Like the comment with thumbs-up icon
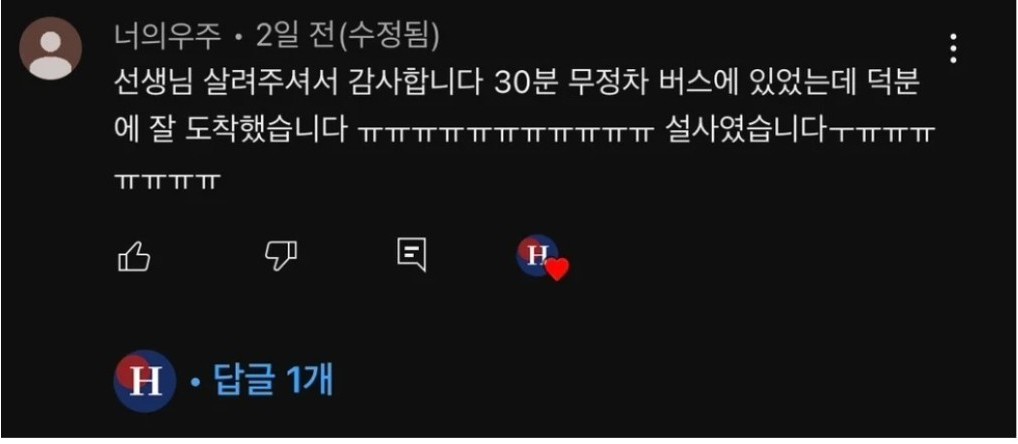 (x=134, y=258)
